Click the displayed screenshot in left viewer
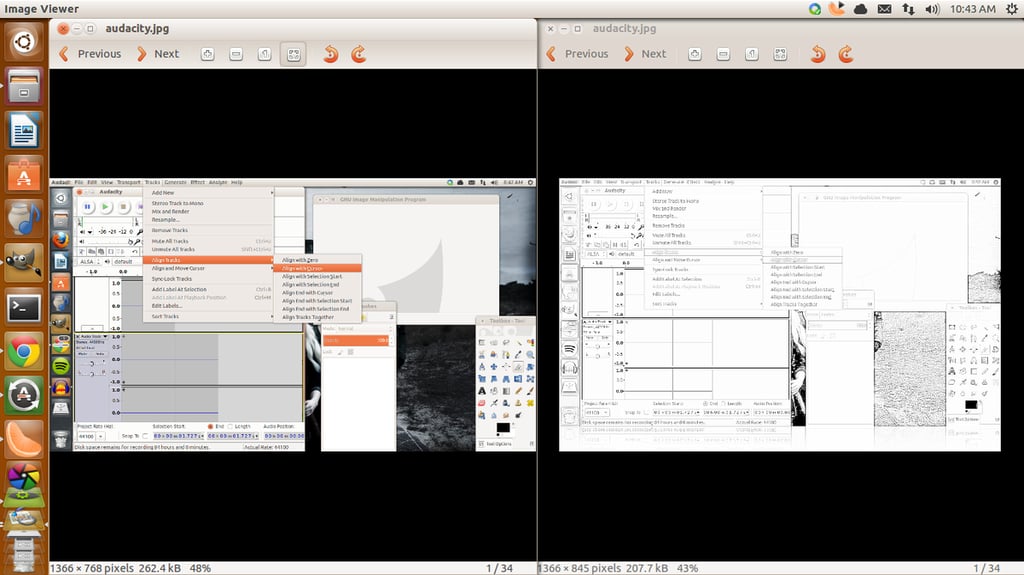 point(293,314)
